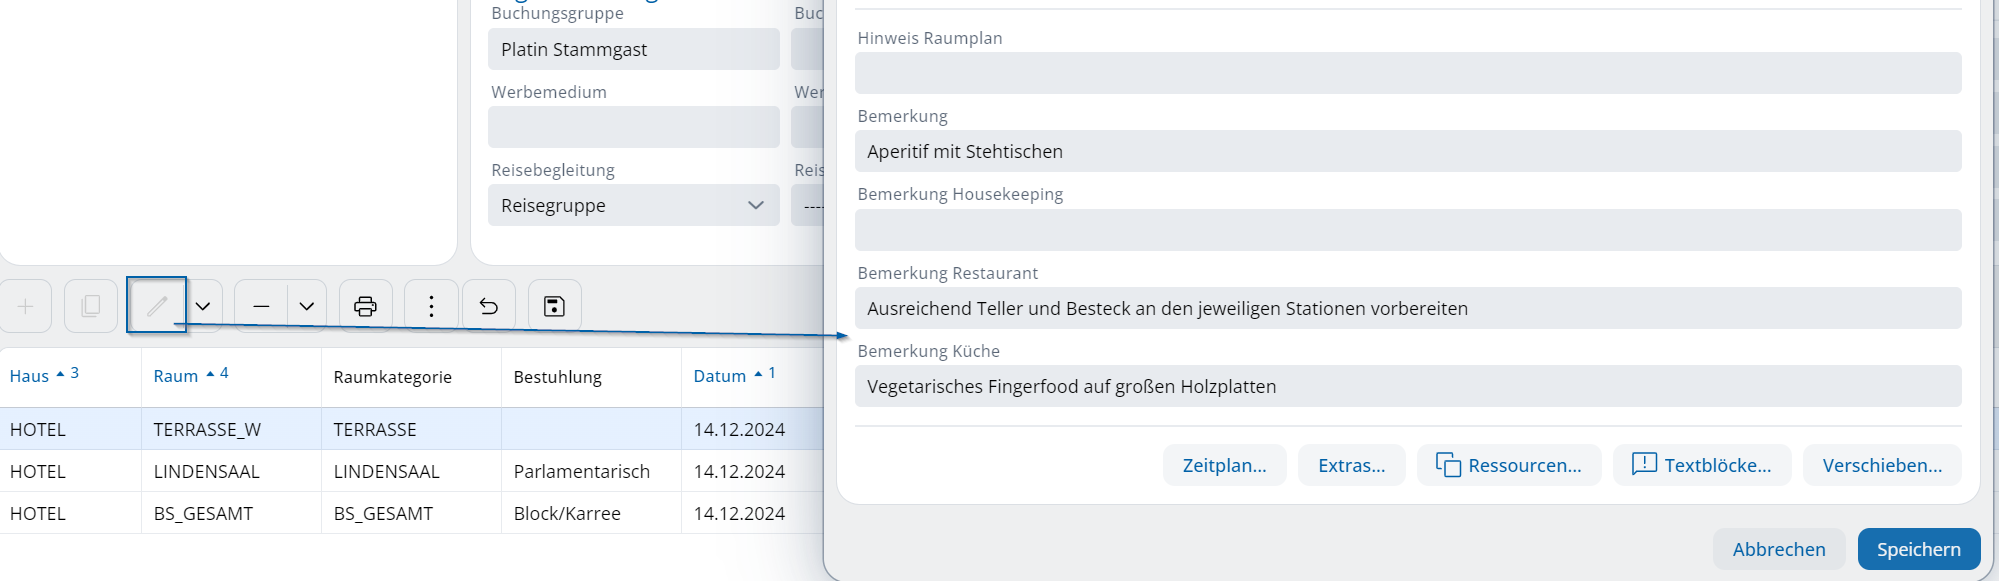Expand the remove button dropdown arrow
This screenshot has width=1999, height=581.
[307, 306]
